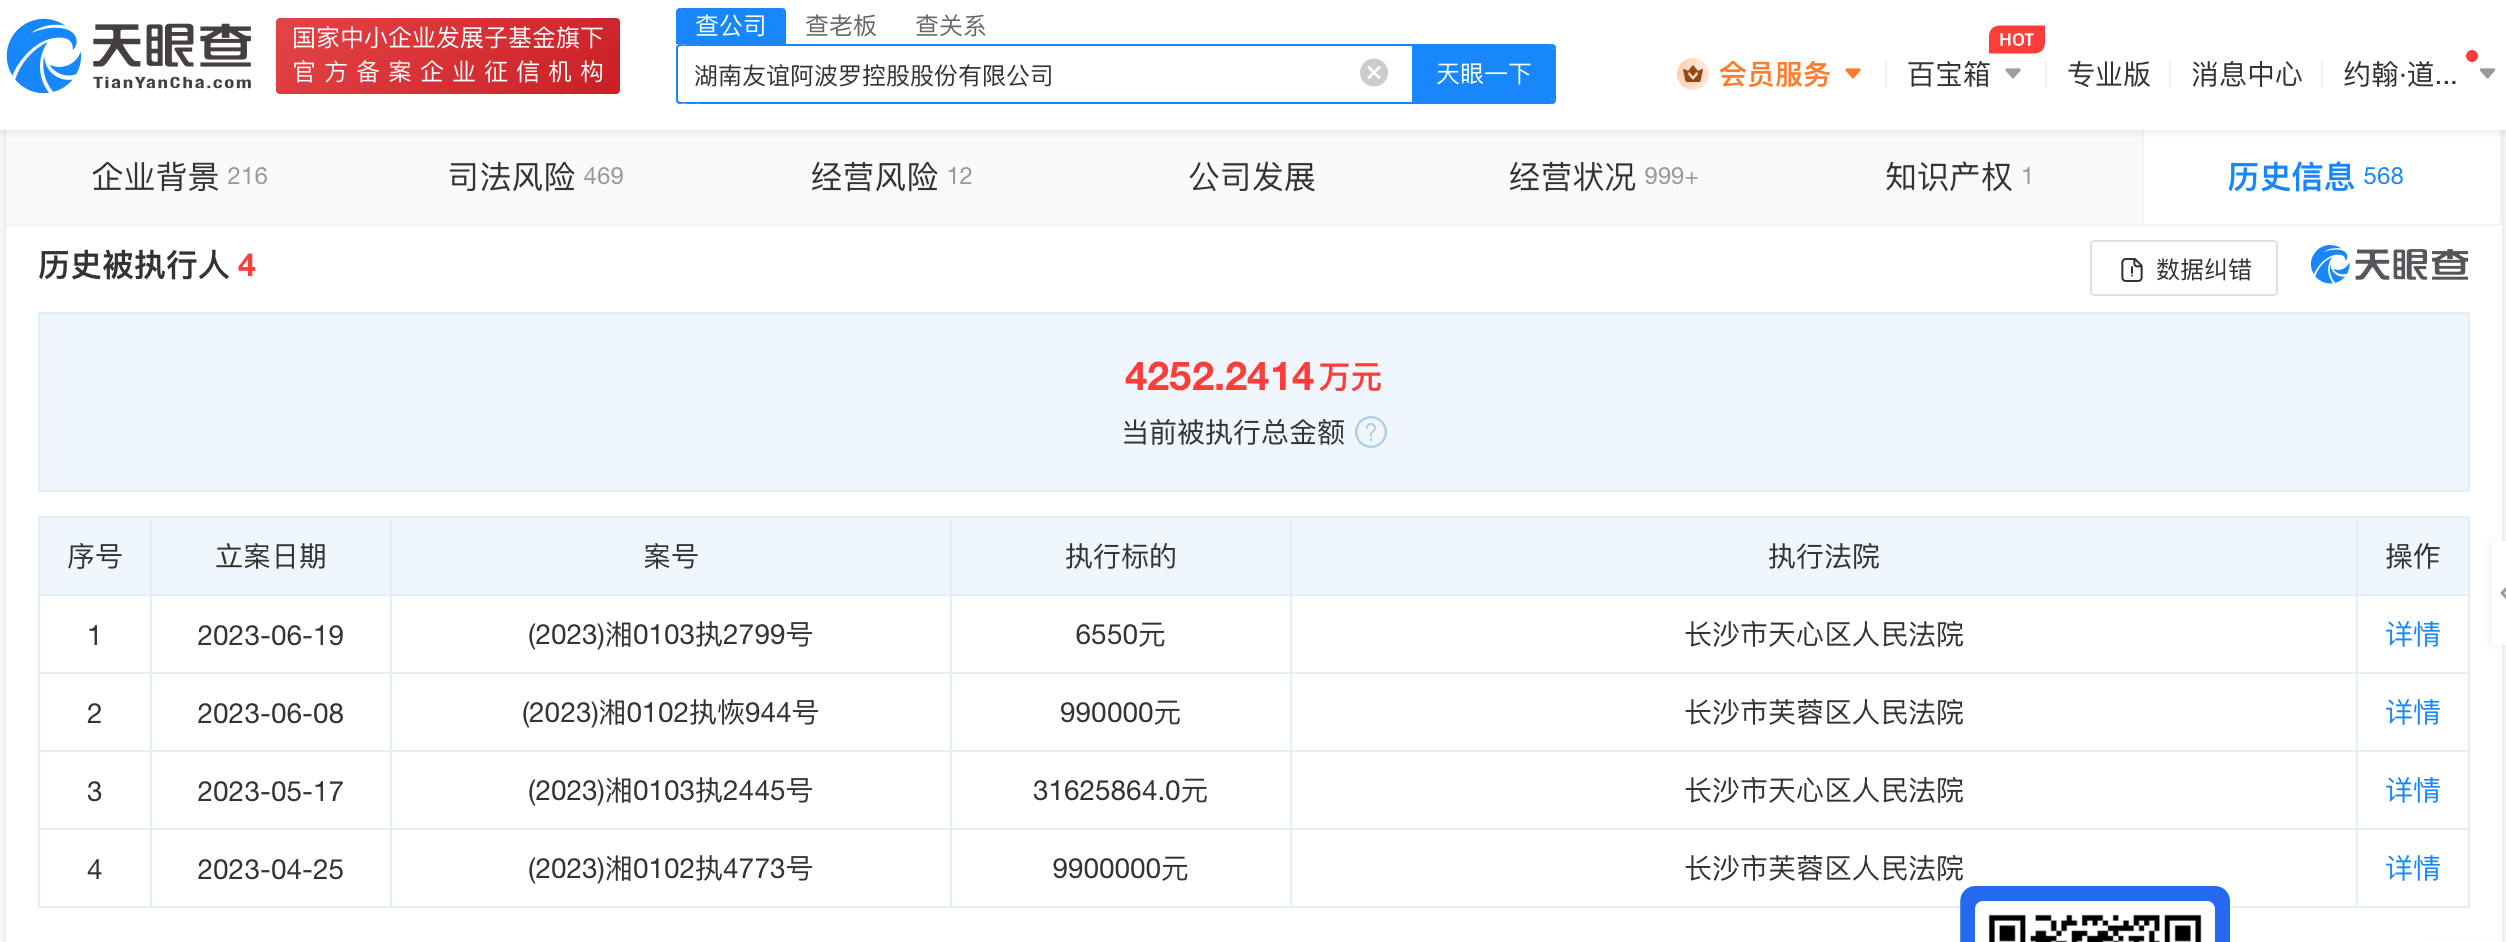Image resolution: width=2506 pixels, height=942 pixels.
Task: Switch to the 查关系 search tab
Action: click(x=950, y=25)
